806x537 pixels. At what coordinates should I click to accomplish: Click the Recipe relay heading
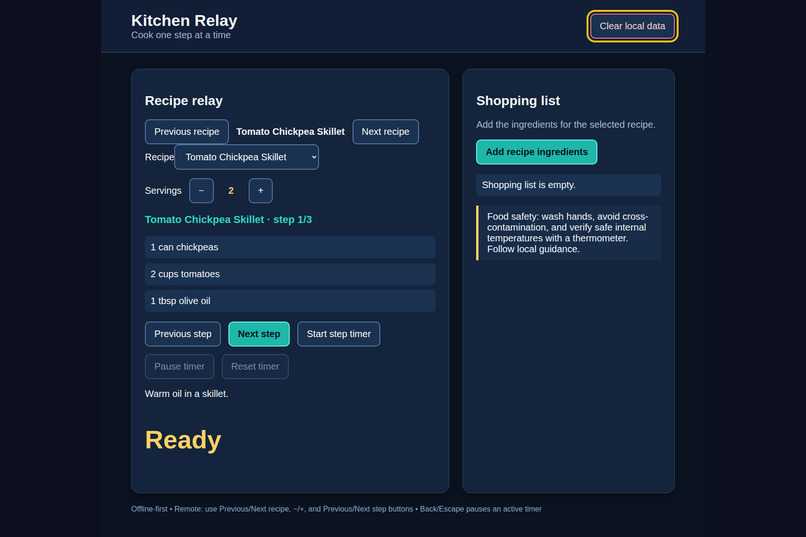pos(184,101)
